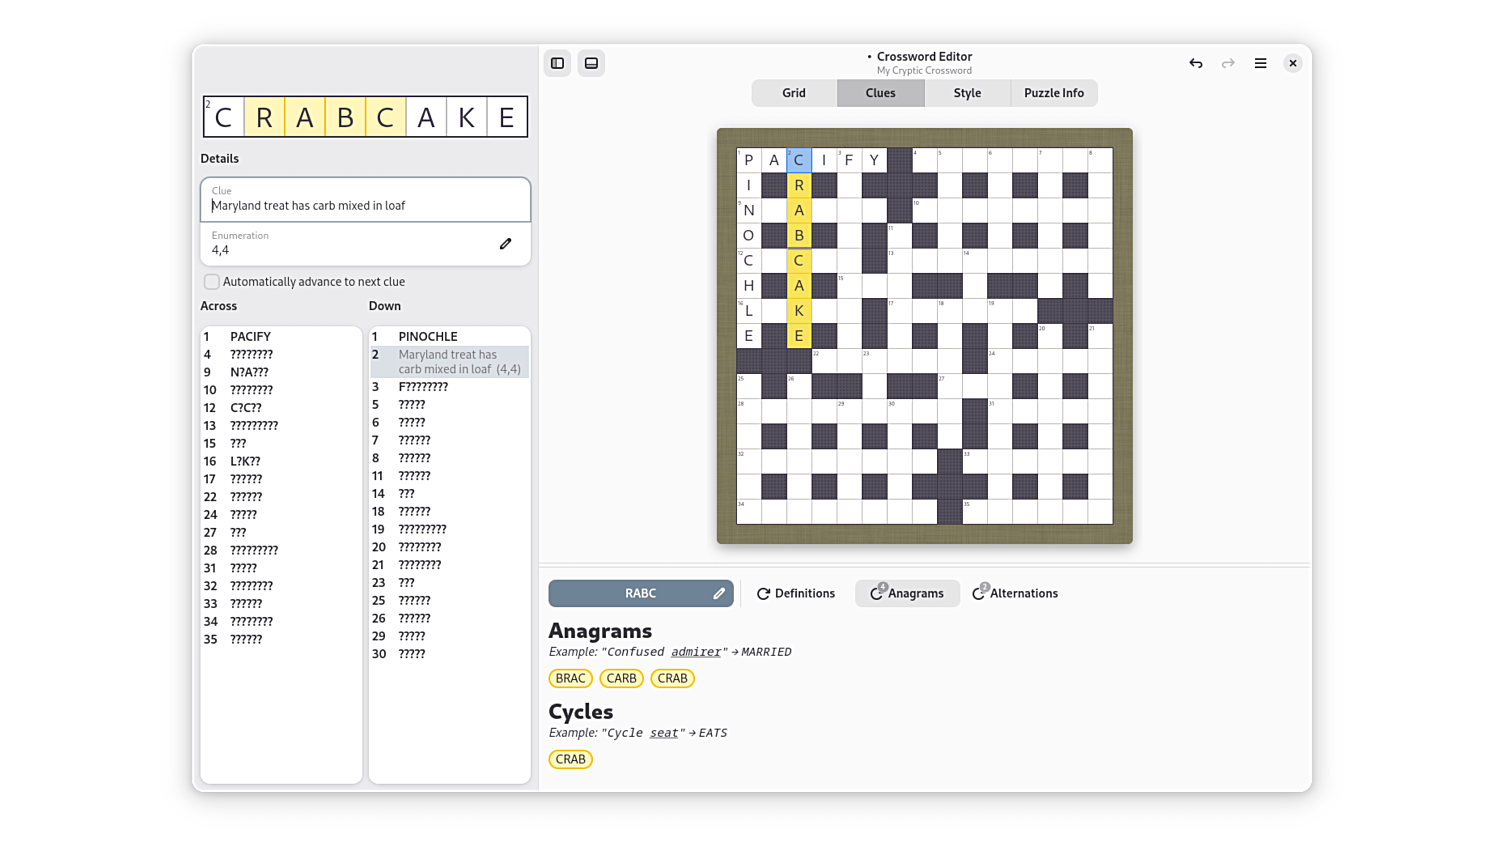The width and height of the screenshot is (1504, 846).
Task: Refresh Definitions using its reload icon
Action: [x=763, y=594]
